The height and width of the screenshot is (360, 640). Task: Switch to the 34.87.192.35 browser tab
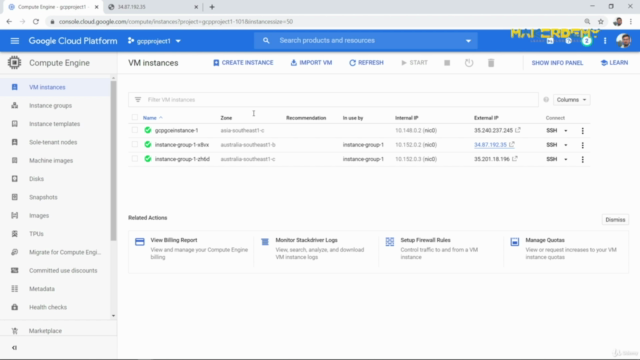pyautogui.click(x=153, y=7)
